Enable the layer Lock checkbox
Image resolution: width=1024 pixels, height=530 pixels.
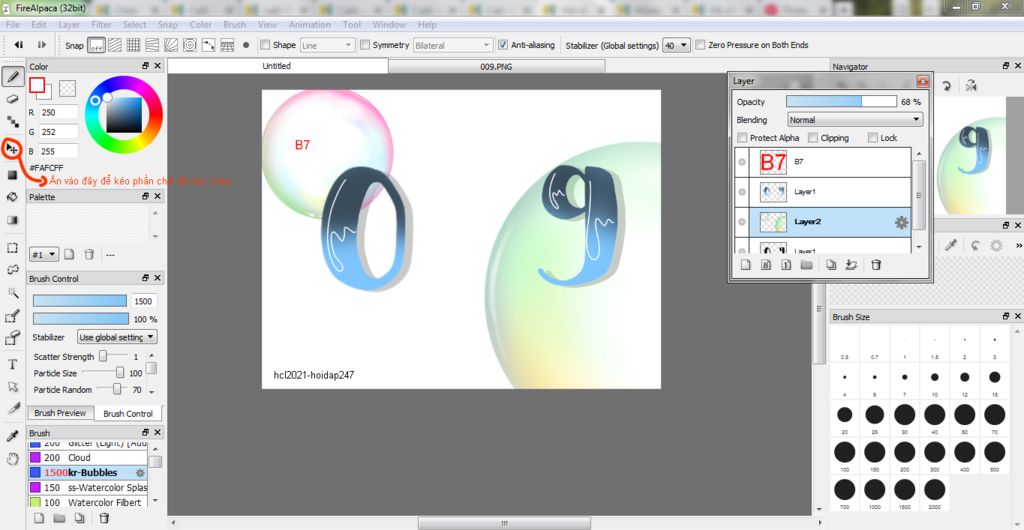tap(873, 138)
